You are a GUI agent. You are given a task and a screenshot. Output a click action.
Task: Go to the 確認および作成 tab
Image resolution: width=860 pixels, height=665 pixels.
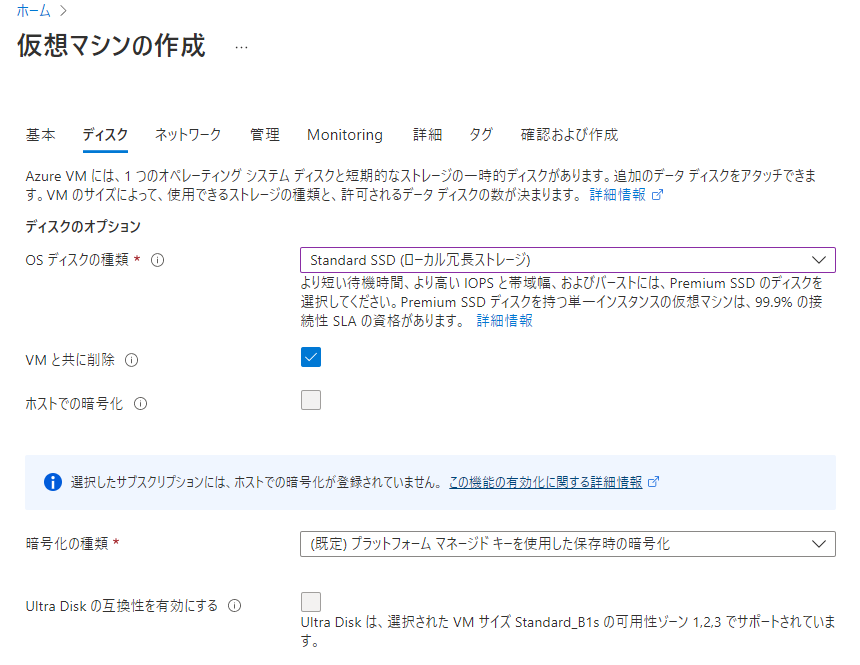[569, 134]
